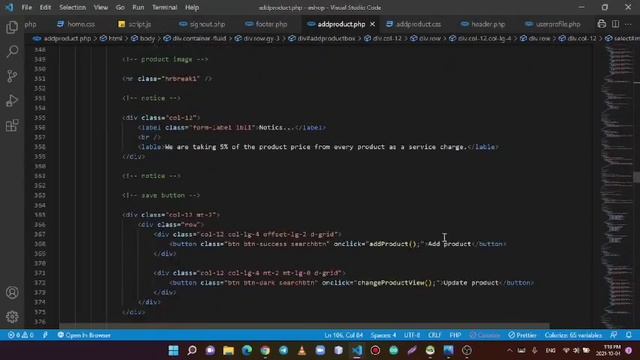Change indentation via Spaces: 4
Screen dimensions: 640x360
click(x=383, y=335)
